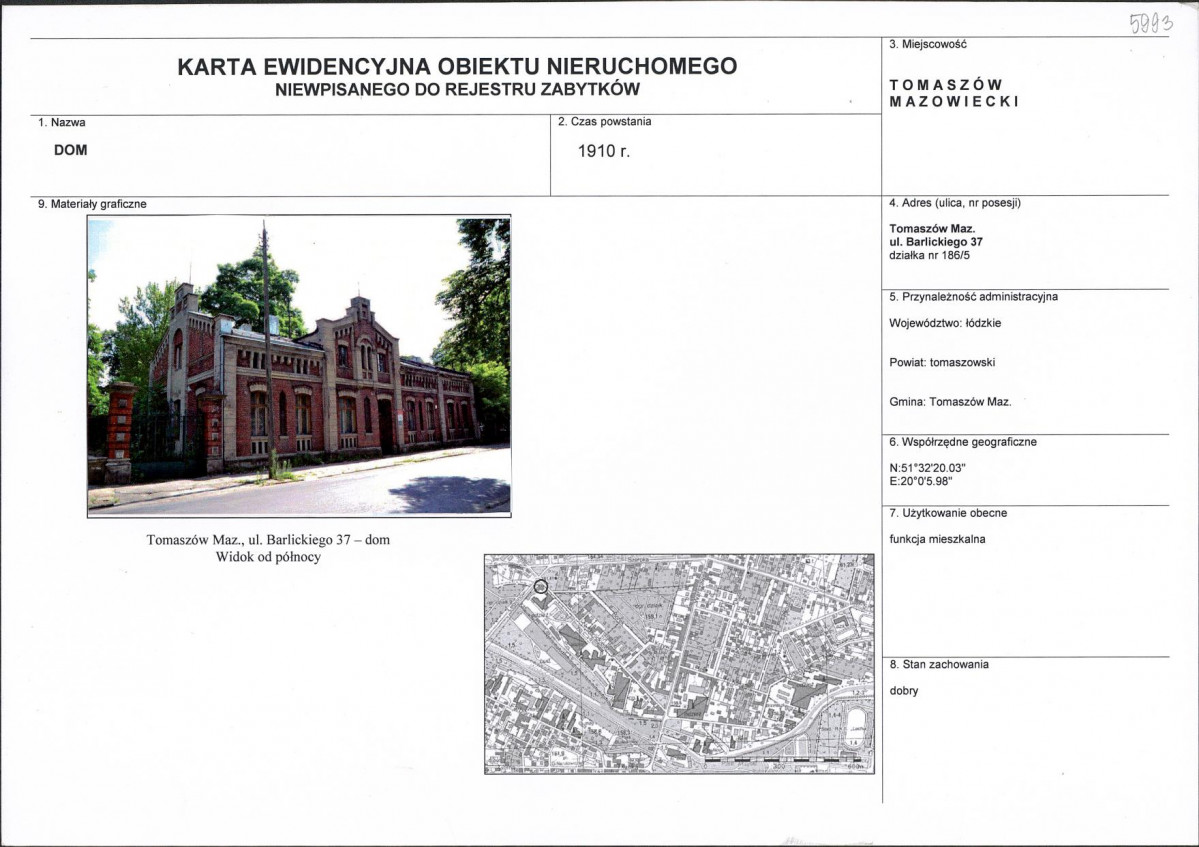Click the value 'funkcja mieszkalna'
Viewport: 1199px width, 847px height.
pyautogui.click(x=937, y=539)
